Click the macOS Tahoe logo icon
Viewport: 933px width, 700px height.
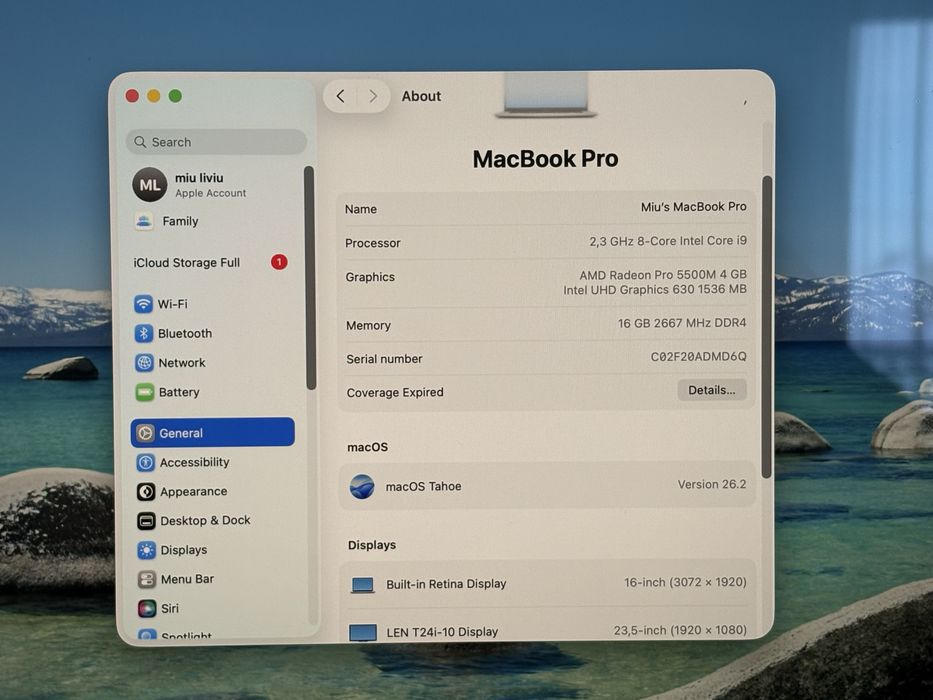(362, 486)
